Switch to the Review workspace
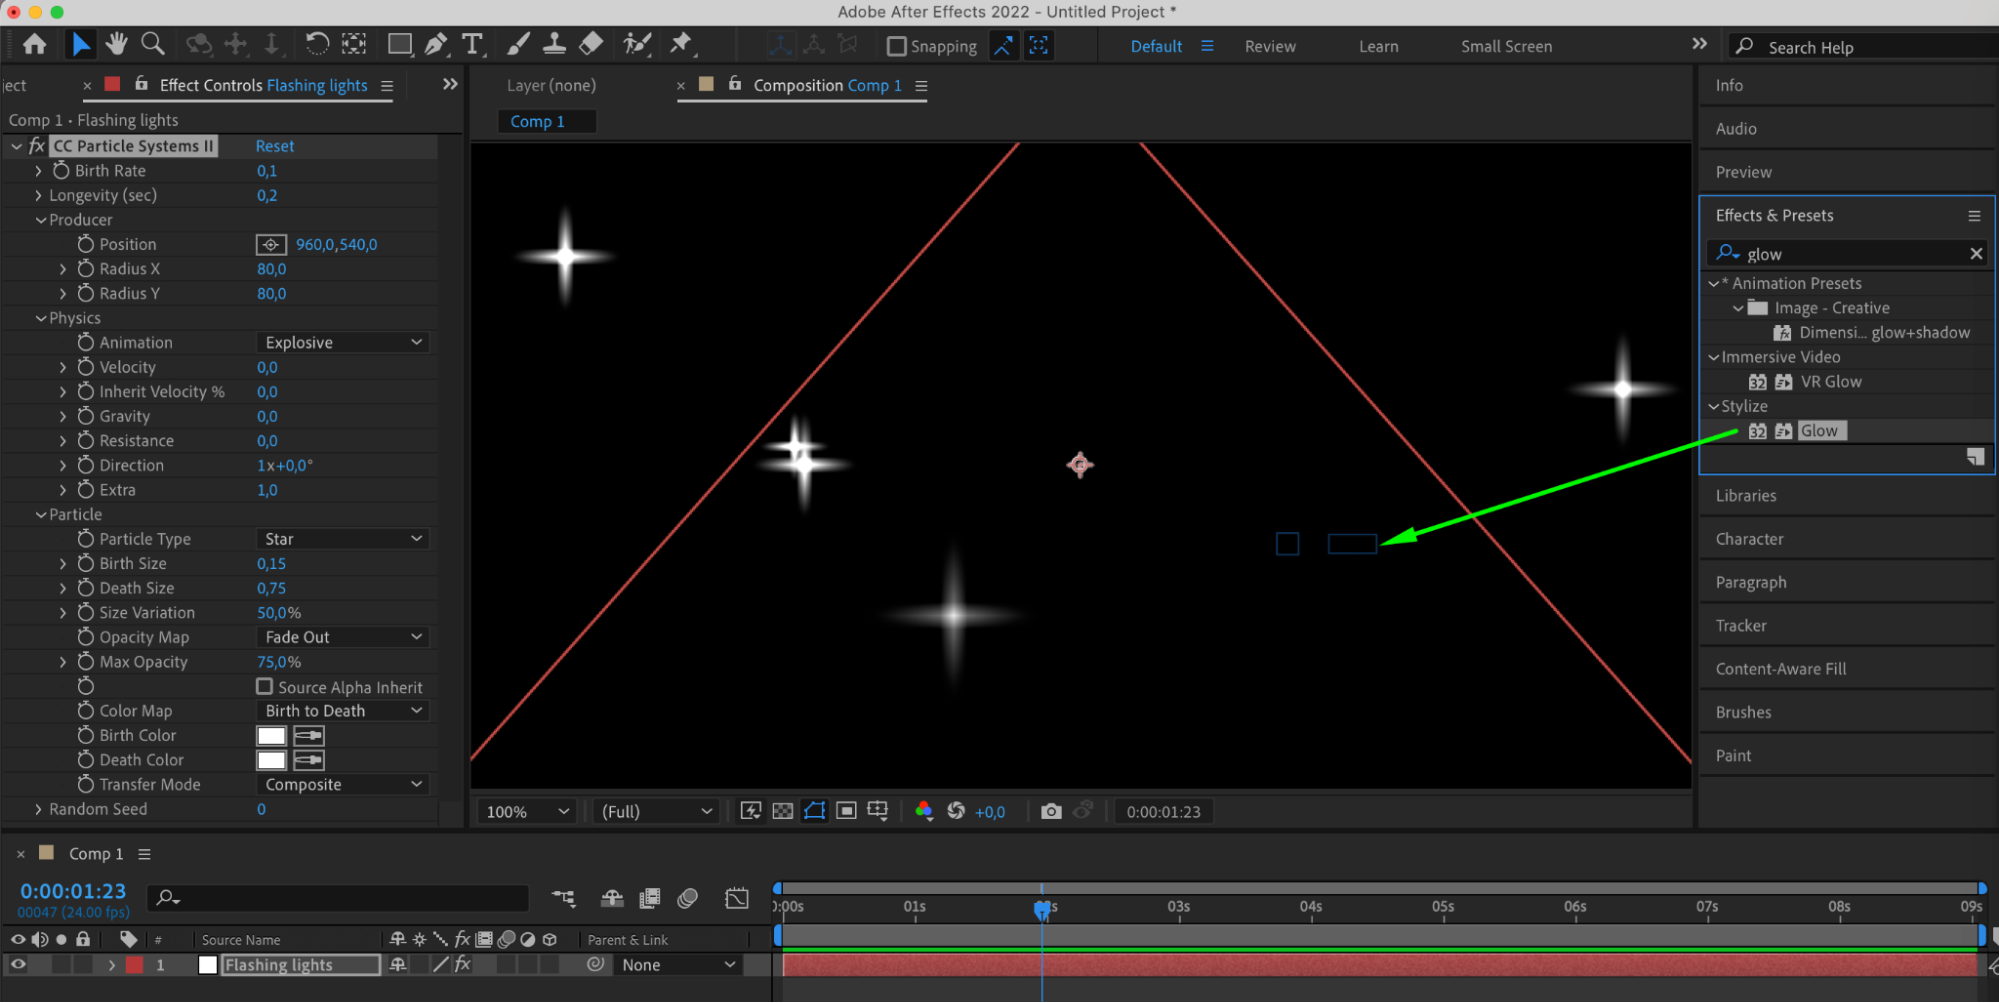Viewport: 1999px width, 1003px height. point(1269,46)
